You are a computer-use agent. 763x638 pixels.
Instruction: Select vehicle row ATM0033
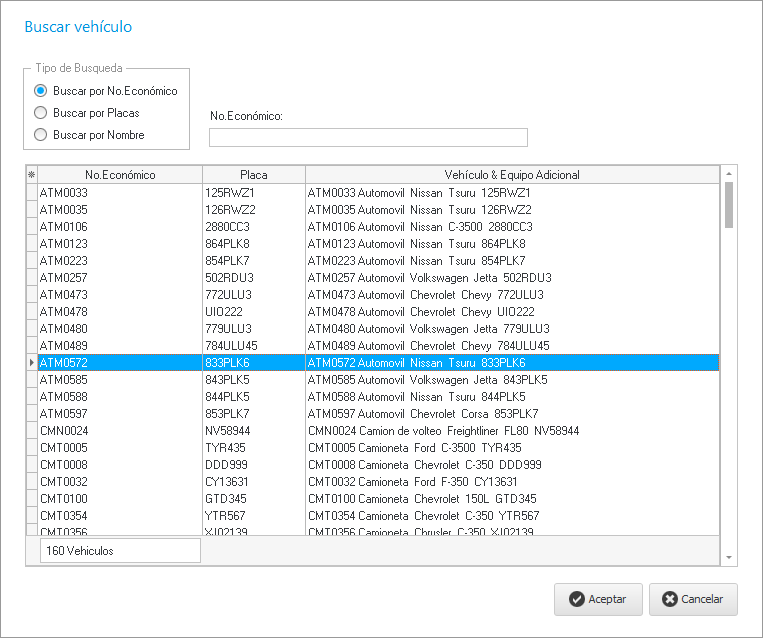[x=120, y=192]
